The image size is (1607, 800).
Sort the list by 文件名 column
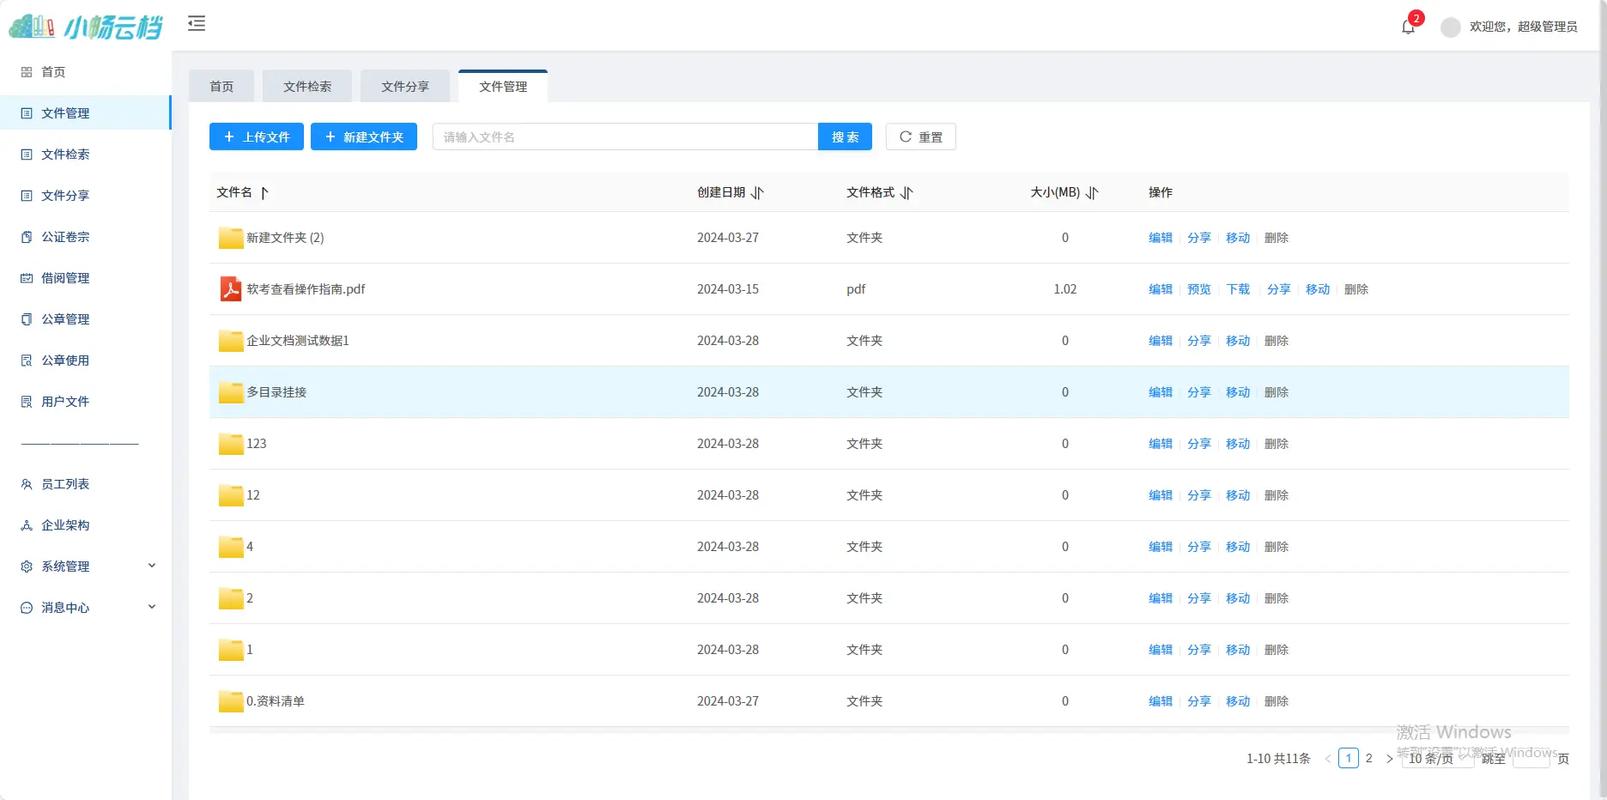point(264,193)
